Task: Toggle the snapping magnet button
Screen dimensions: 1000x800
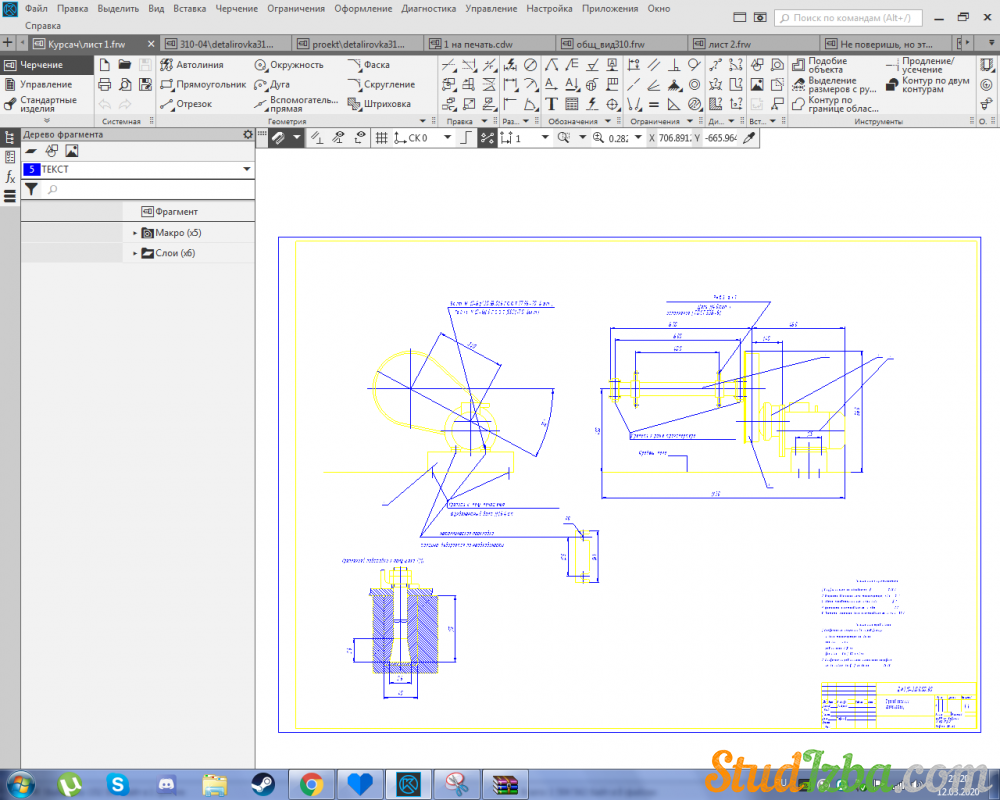Action: pos(279,138)
